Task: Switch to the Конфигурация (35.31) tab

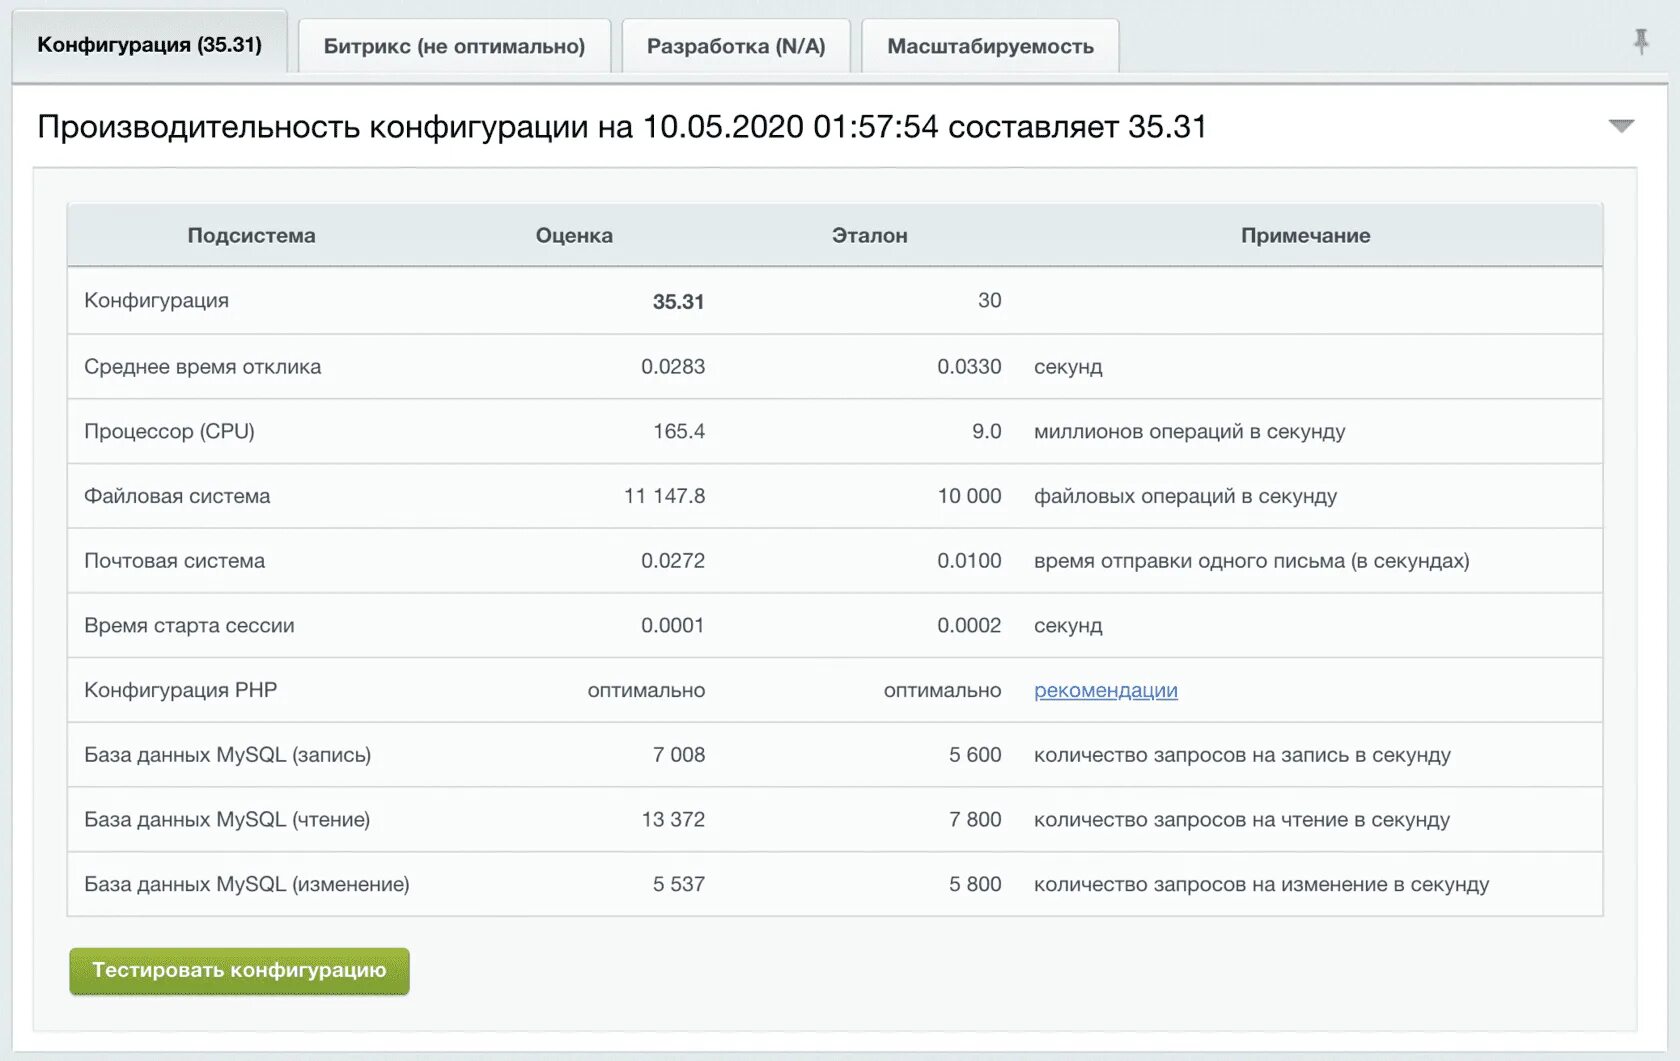Action: pyautogui.click(x=149, y=45)
